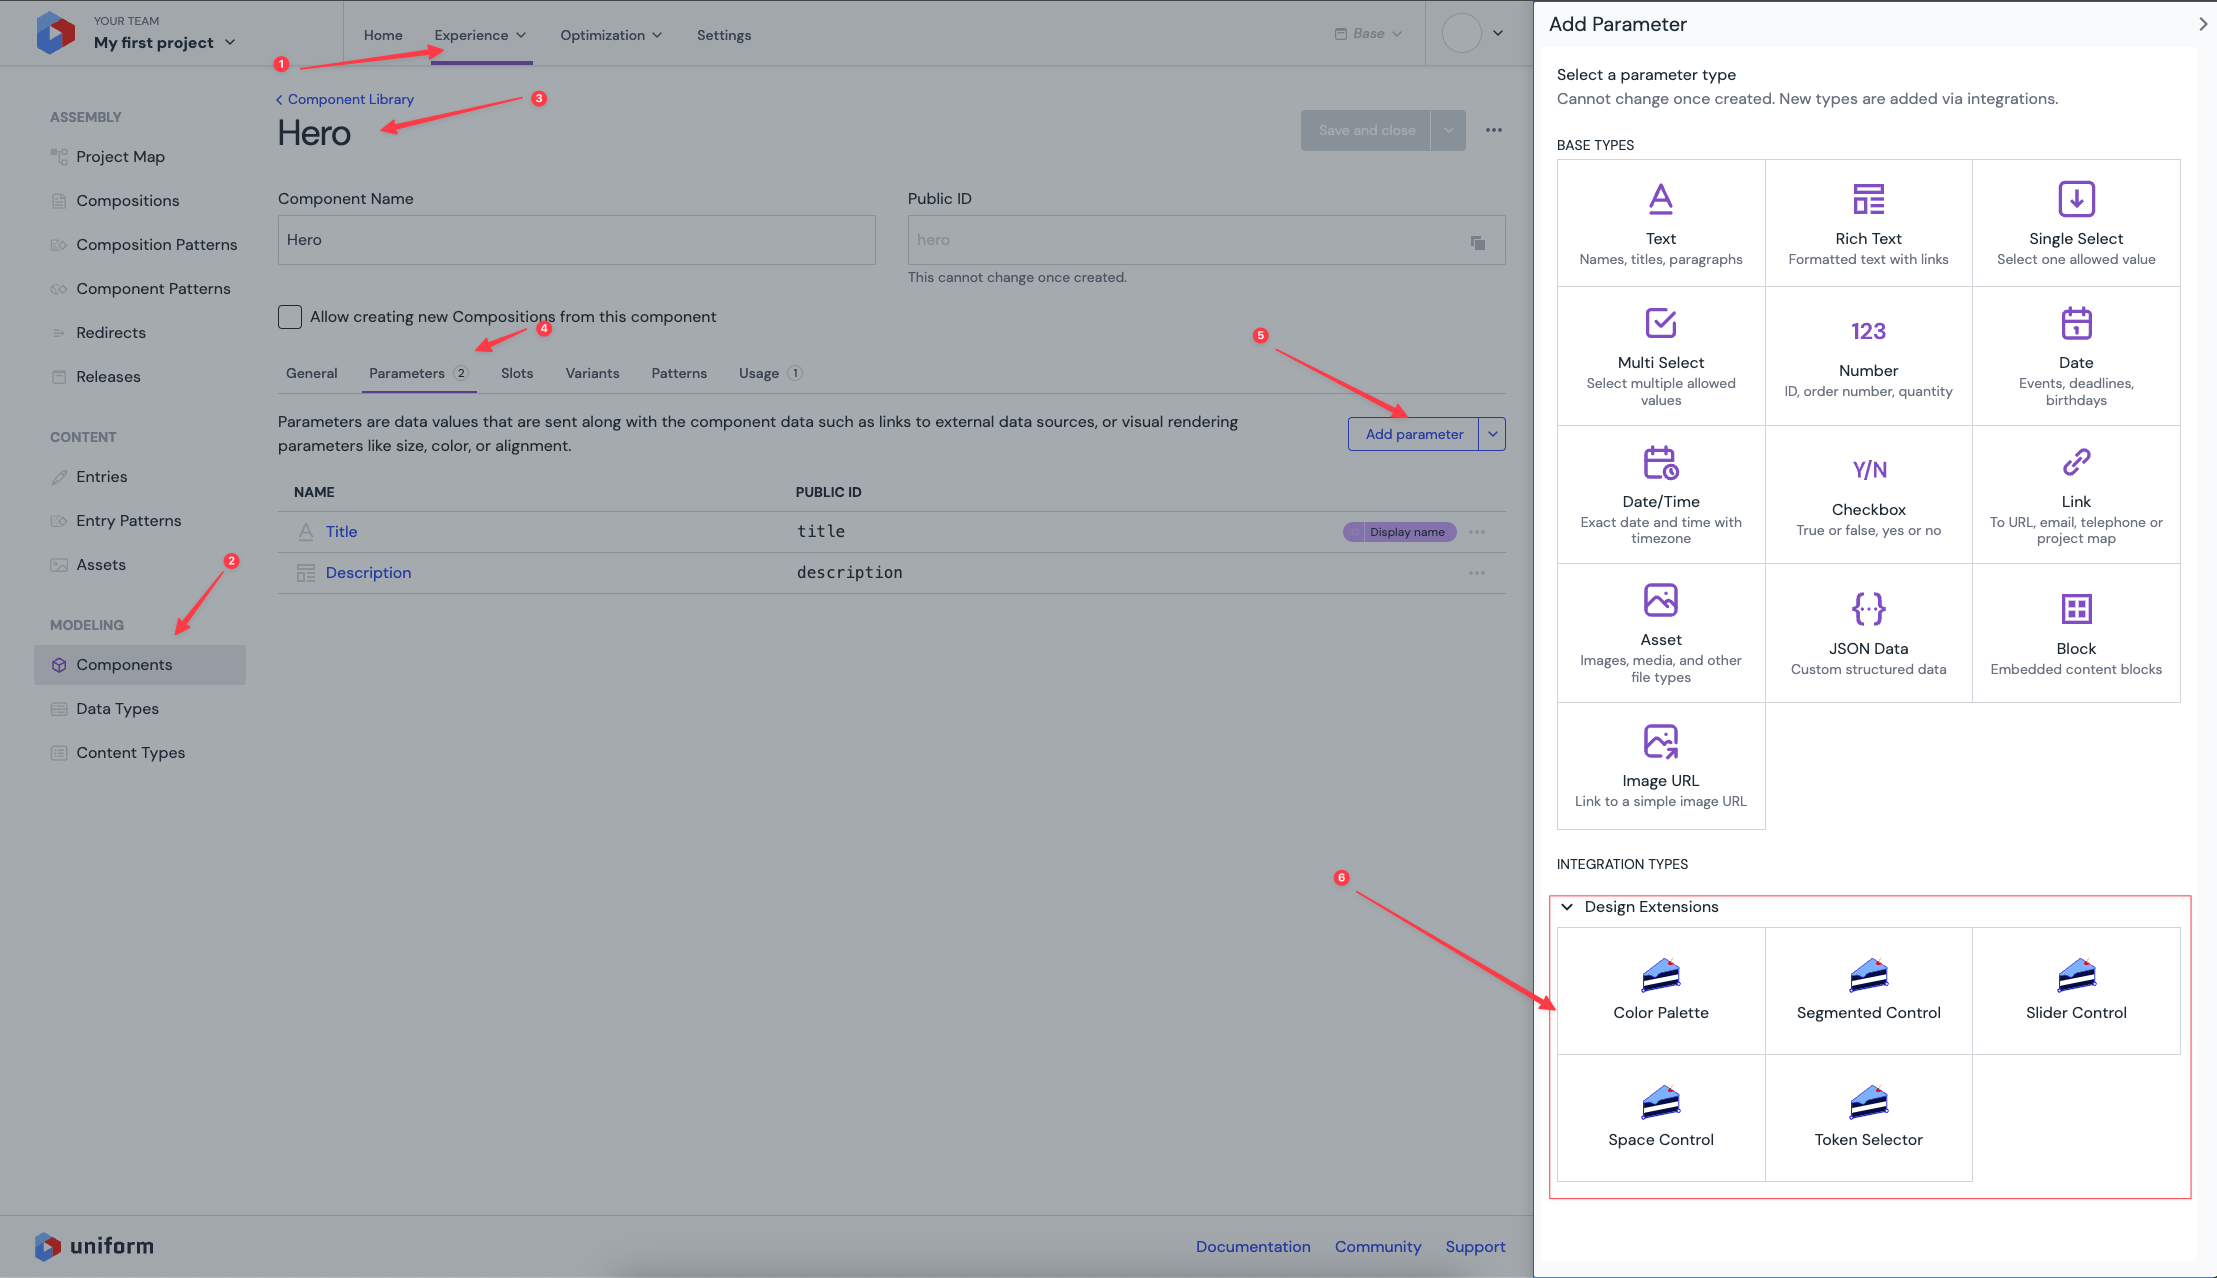Image resolution: width=2217 pixels, height=1278 pixels.
Task: Switch to the Slots tab
Action: click(x=516, y=373)
